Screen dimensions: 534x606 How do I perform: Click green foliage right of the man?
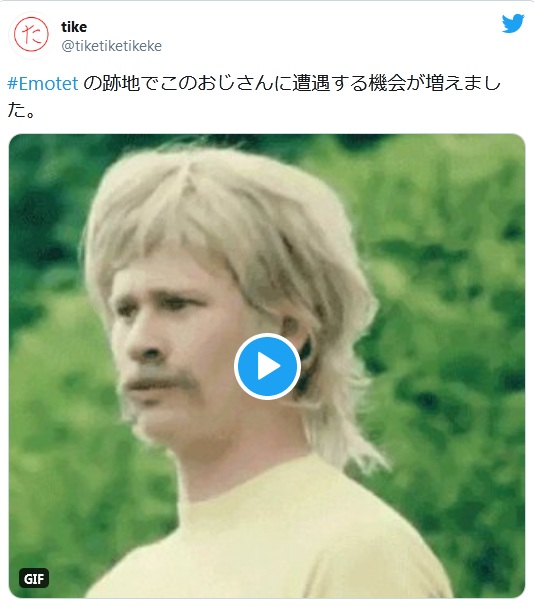(452, 309)
